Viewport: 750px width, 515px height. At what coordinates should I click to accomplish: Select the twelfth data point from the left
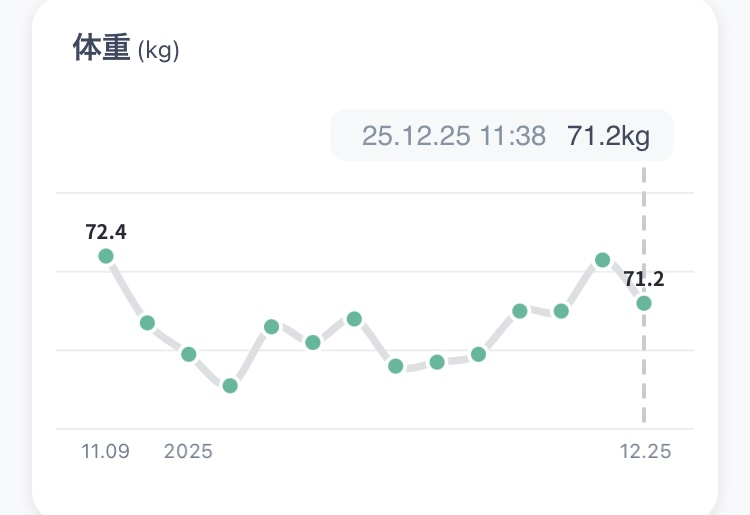561,311
